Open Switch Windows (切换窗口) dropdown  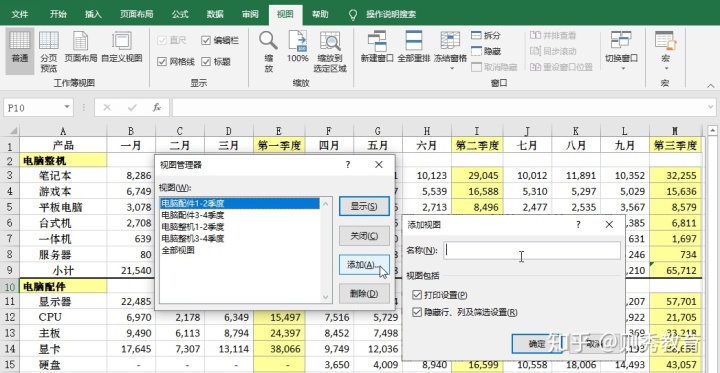621,51
